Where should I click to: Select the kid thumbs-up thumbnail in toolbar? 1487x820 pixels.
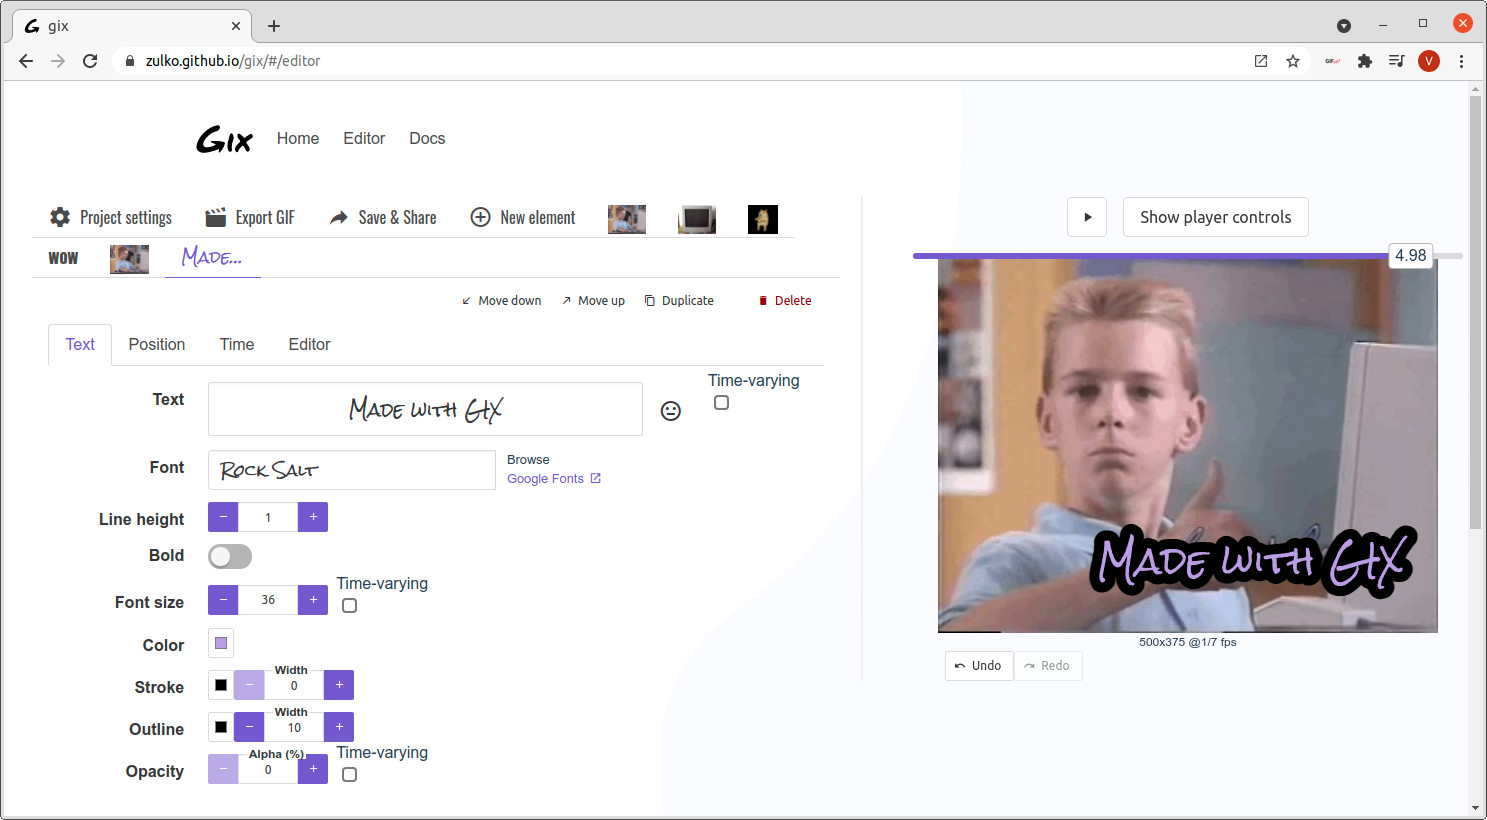coord(627,219)
